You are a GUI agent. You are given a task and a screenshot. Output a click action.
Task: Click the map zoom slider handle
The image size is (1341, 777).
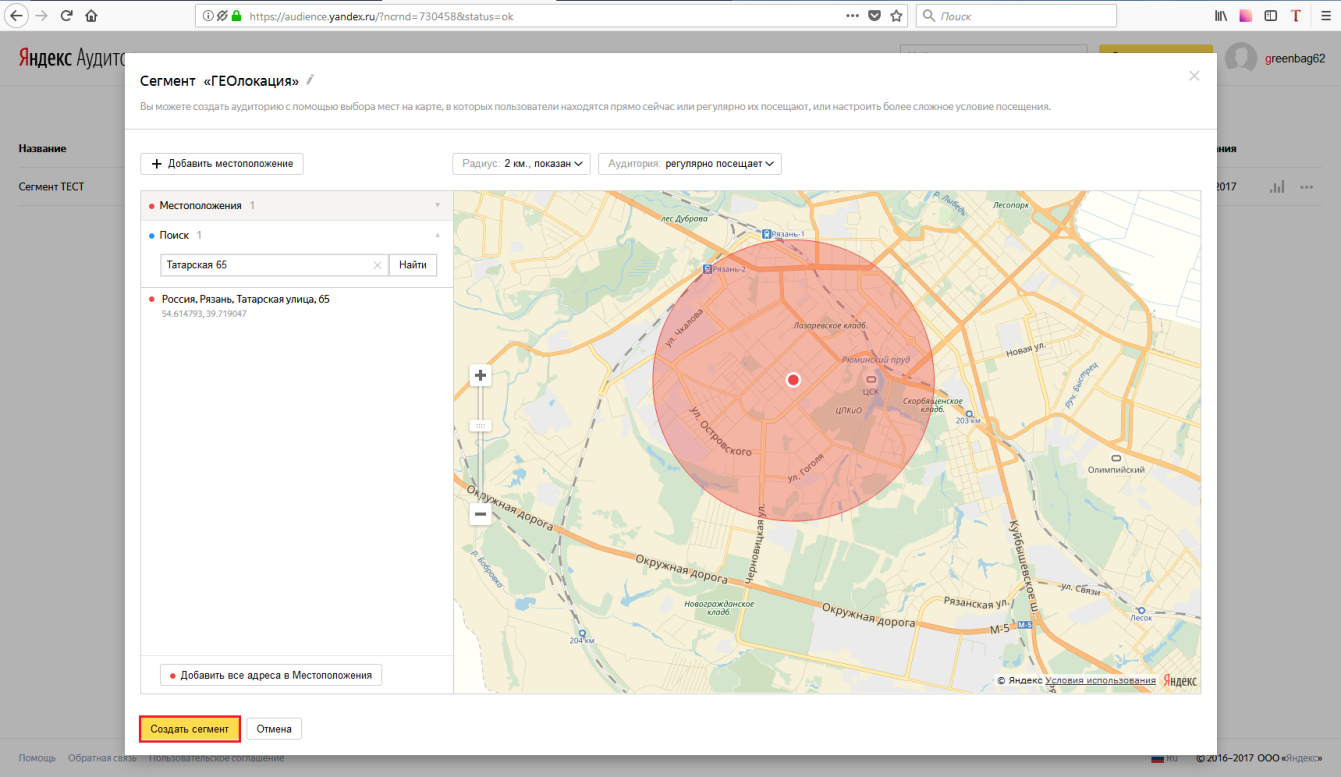point(480,425)
